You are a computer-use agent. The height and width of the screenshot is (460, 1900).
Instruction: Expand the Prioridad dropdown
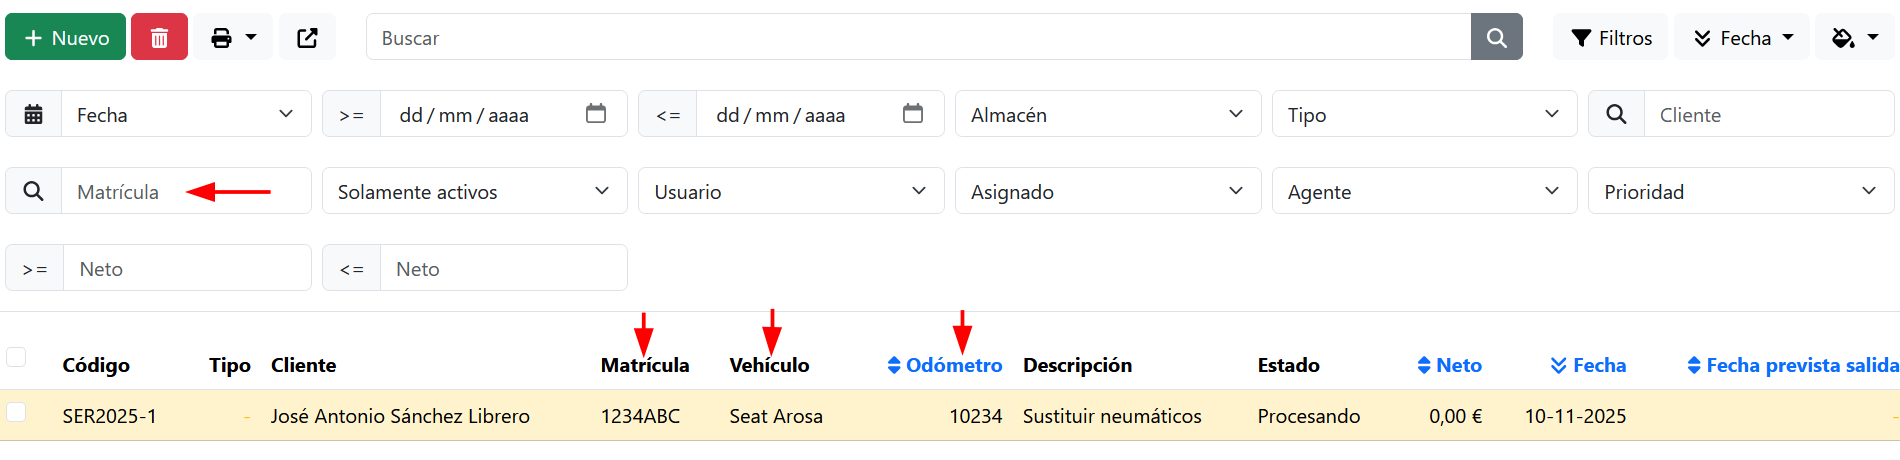[x=1740, y=192]
